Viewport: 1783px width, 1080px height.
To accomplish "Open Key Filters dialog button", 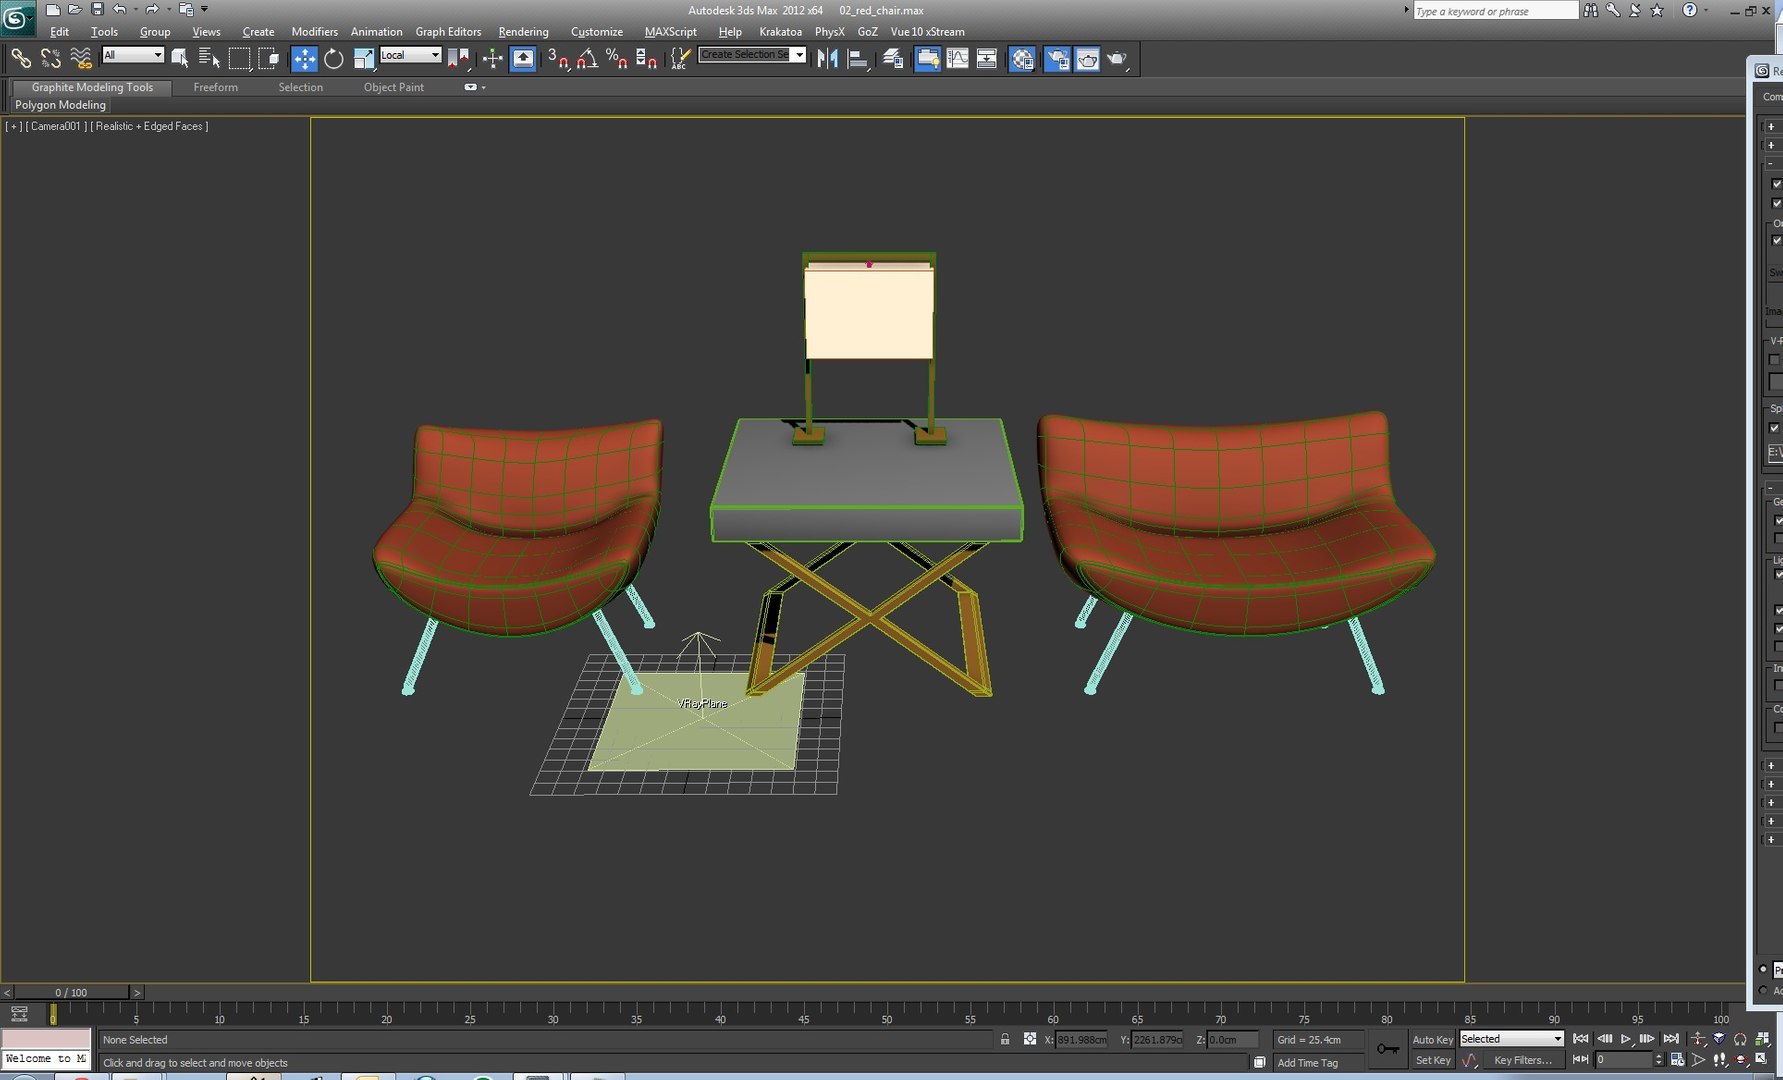I will tap(1522, 1060).
